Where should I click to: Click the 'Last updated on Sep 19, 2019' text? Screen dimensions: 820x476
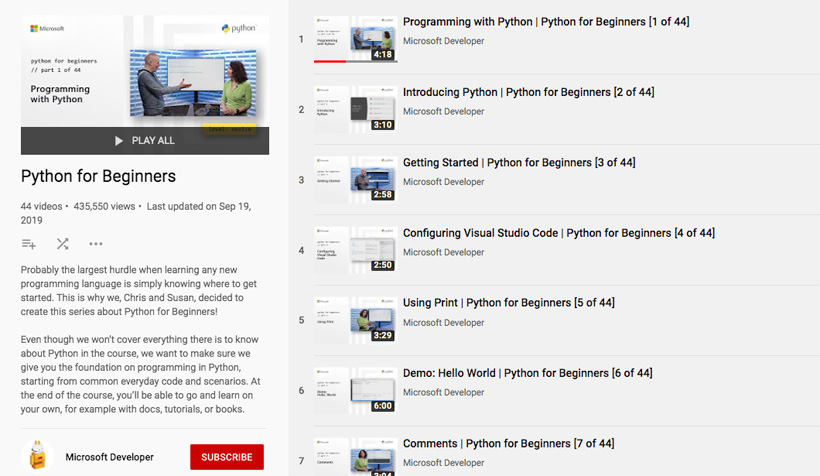coord(136,213)
